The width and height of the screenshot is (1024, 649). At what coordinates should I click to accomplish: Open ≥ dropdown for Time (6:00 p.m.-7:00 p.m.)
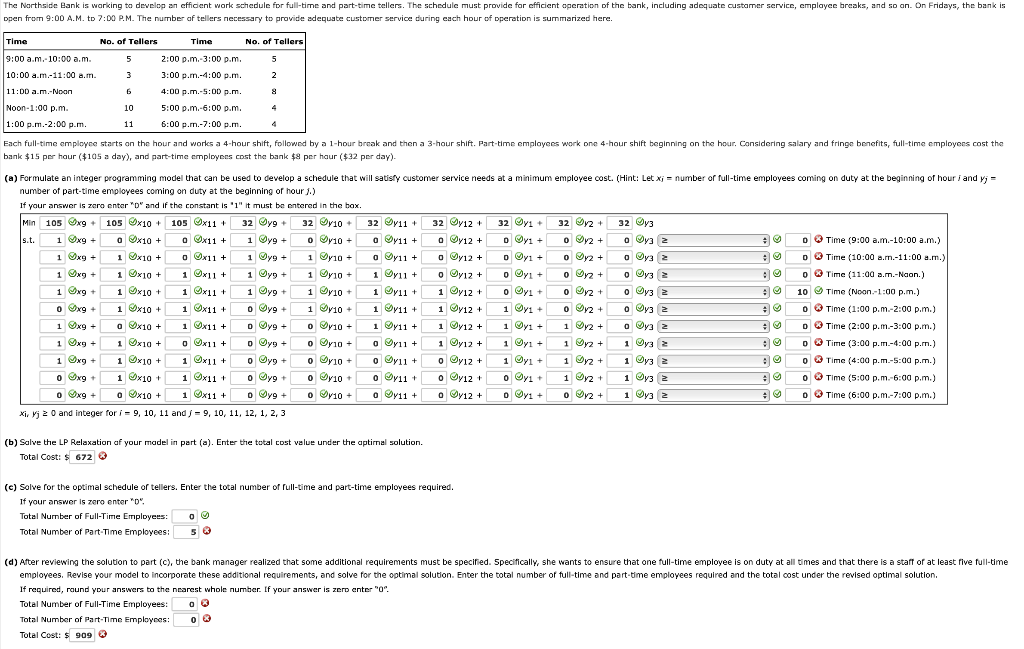click(x=713, y=395)
